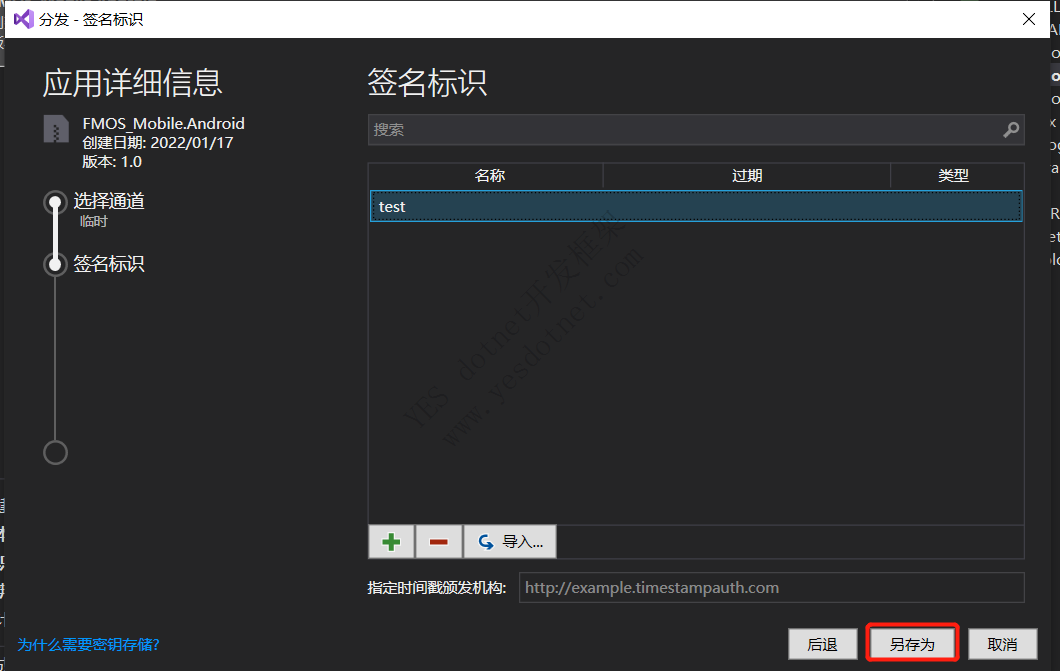Go to the 选择通道 step
This screenshot has height=671, width=1060.
(109, 201)
